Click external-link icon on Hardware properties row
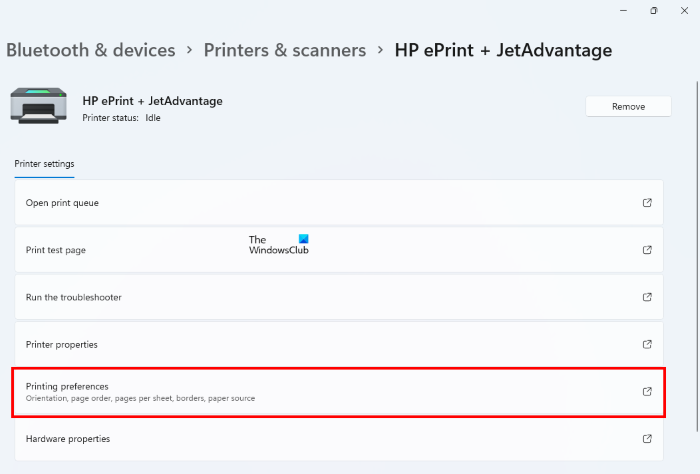The height and width of the screenshot is (474, 700). pos(647,438)
